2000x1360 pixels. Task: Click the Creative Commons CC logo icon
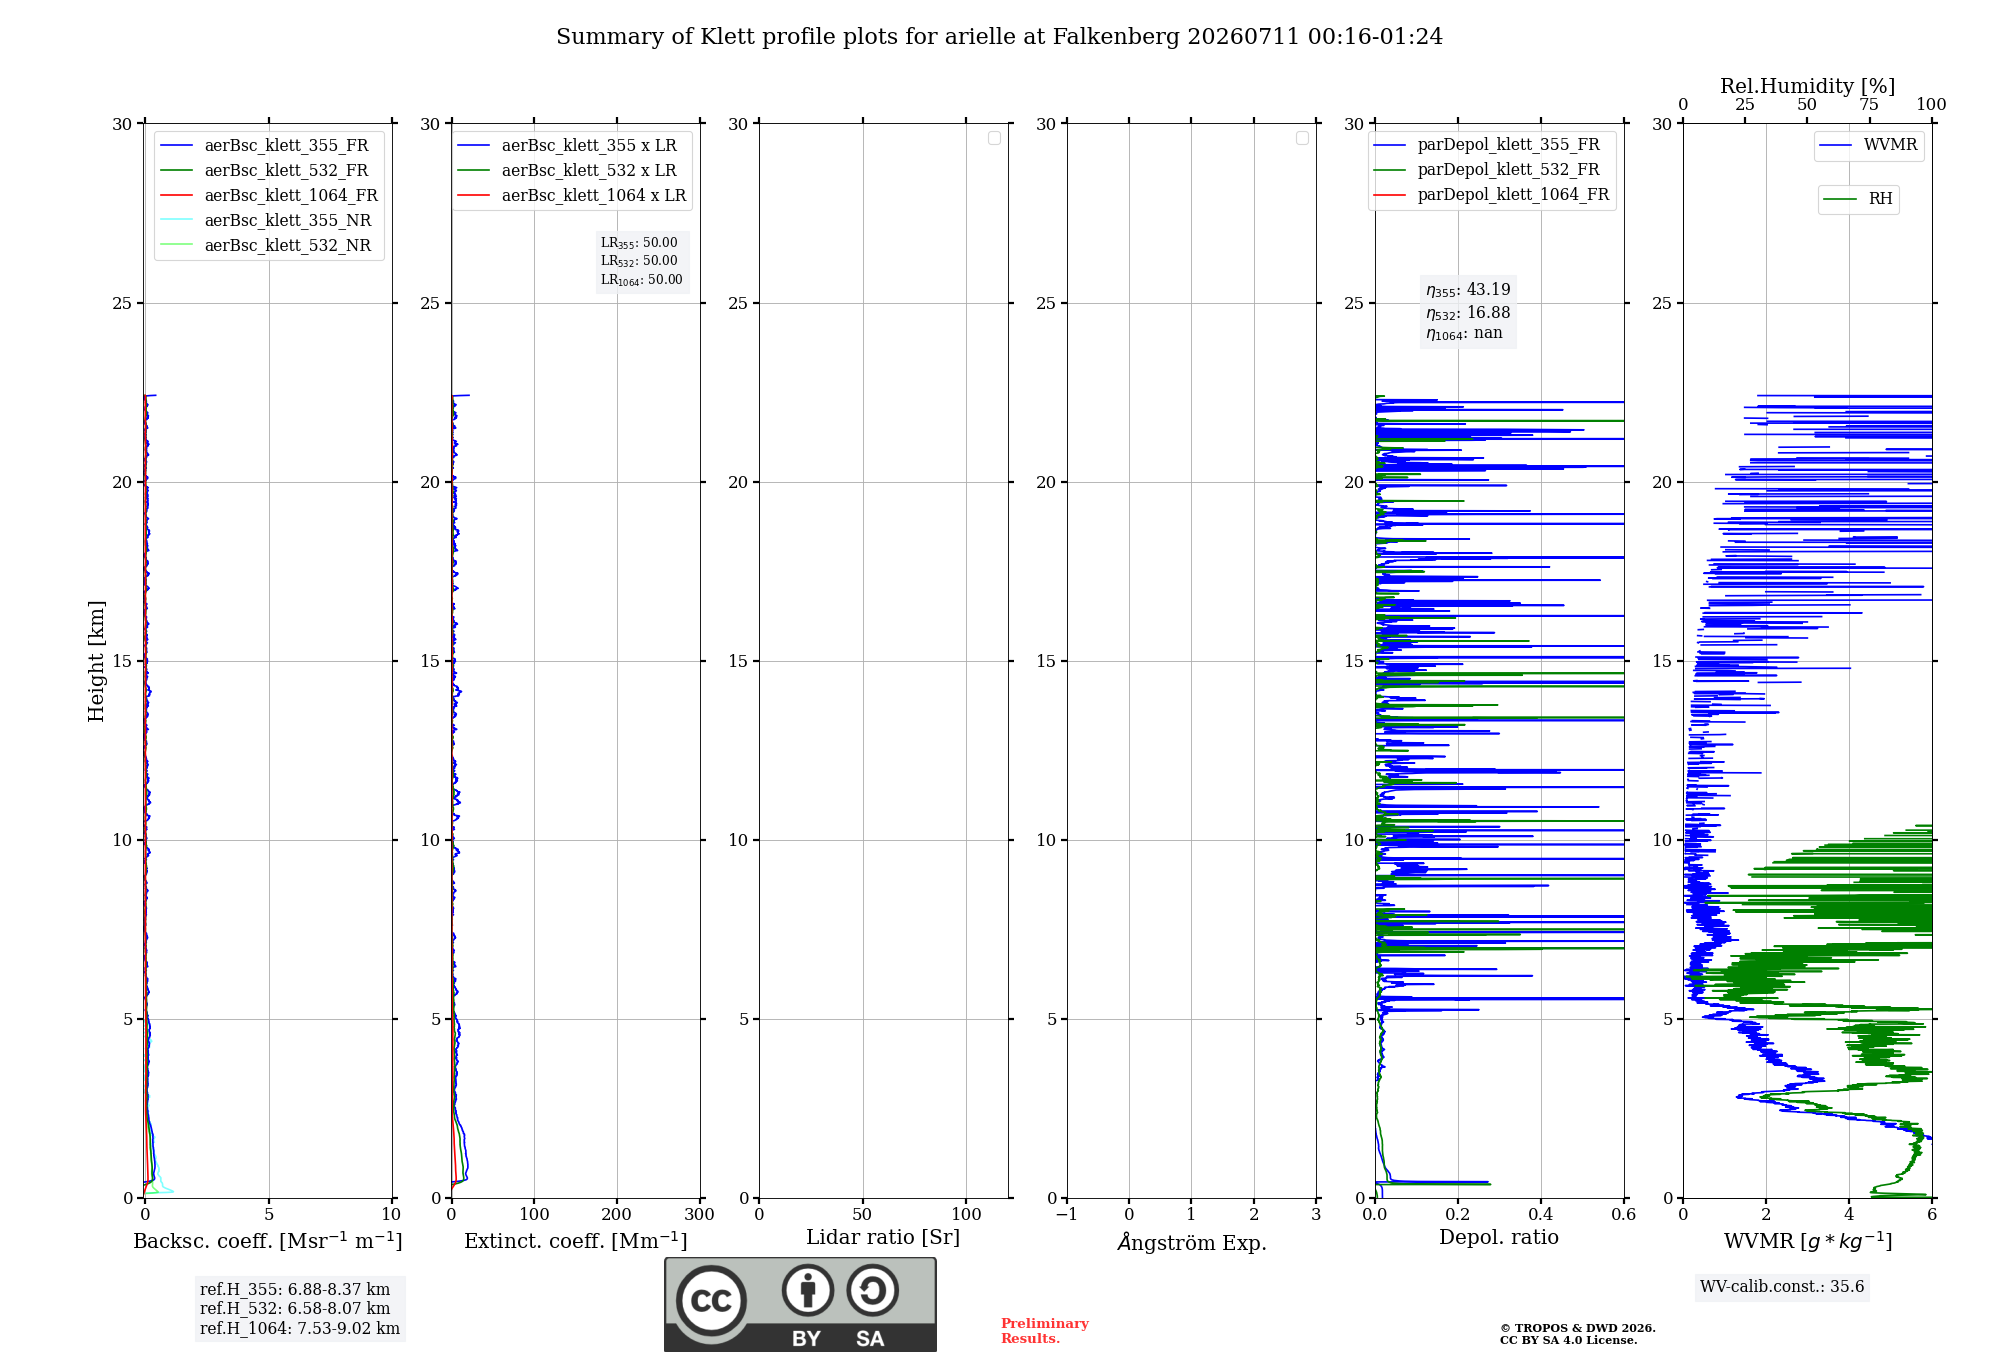[x=711, y=1300]
